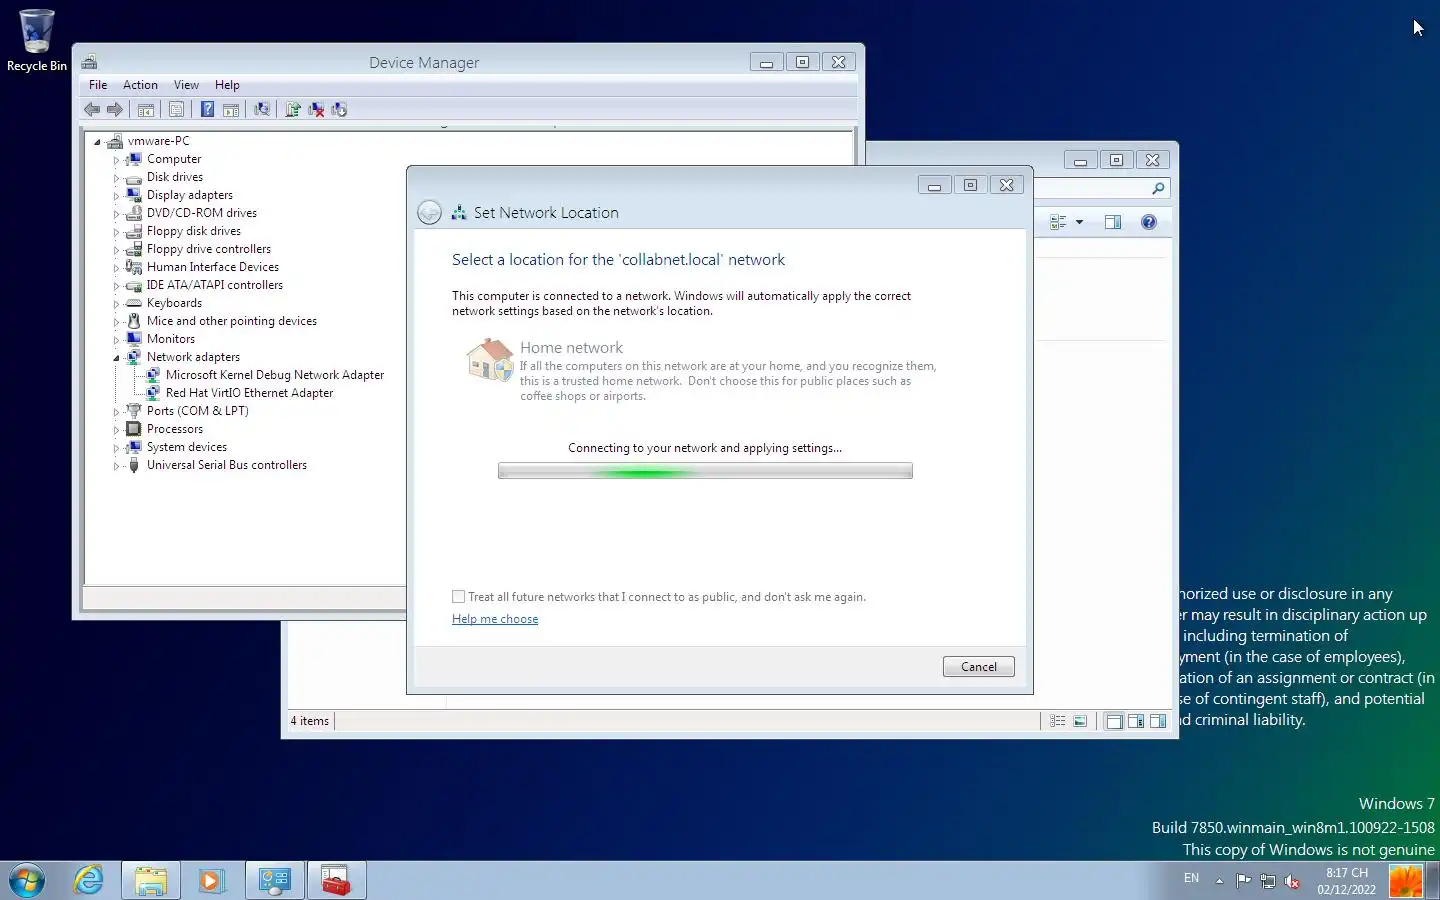Select Floppy drive controllers row
1440x900 pixels.
tap(209, 249)
